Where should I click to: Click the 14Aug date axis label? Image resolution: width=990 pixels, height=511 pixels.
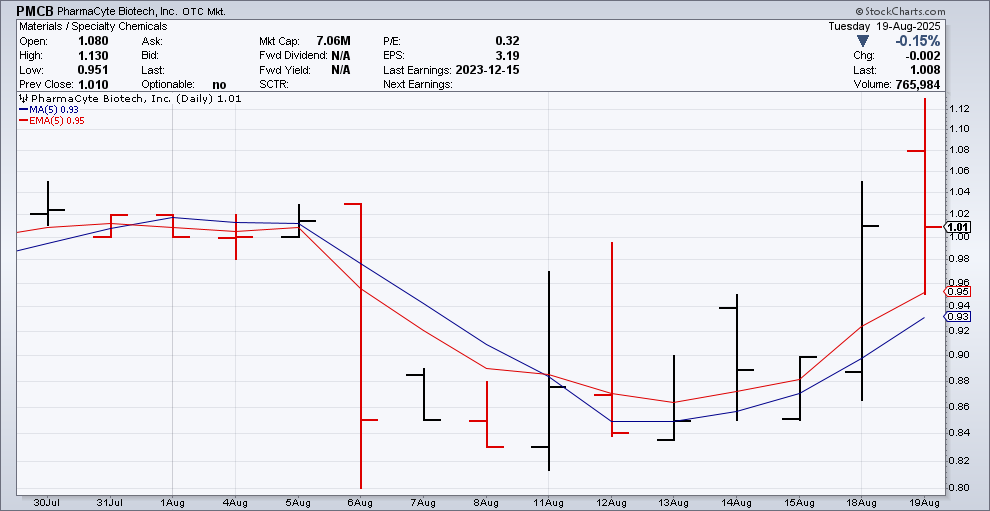(x=736, y=503)
